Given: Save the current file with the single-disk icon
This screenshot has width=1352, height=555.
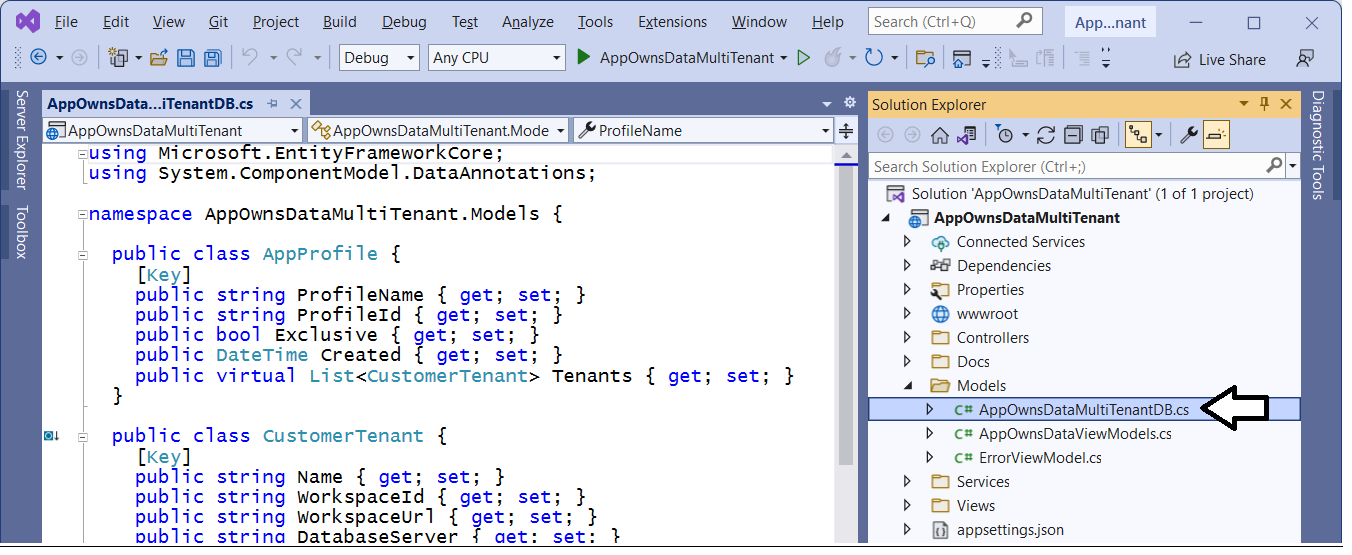Looking at the screenshot, I should pos(186,58).
